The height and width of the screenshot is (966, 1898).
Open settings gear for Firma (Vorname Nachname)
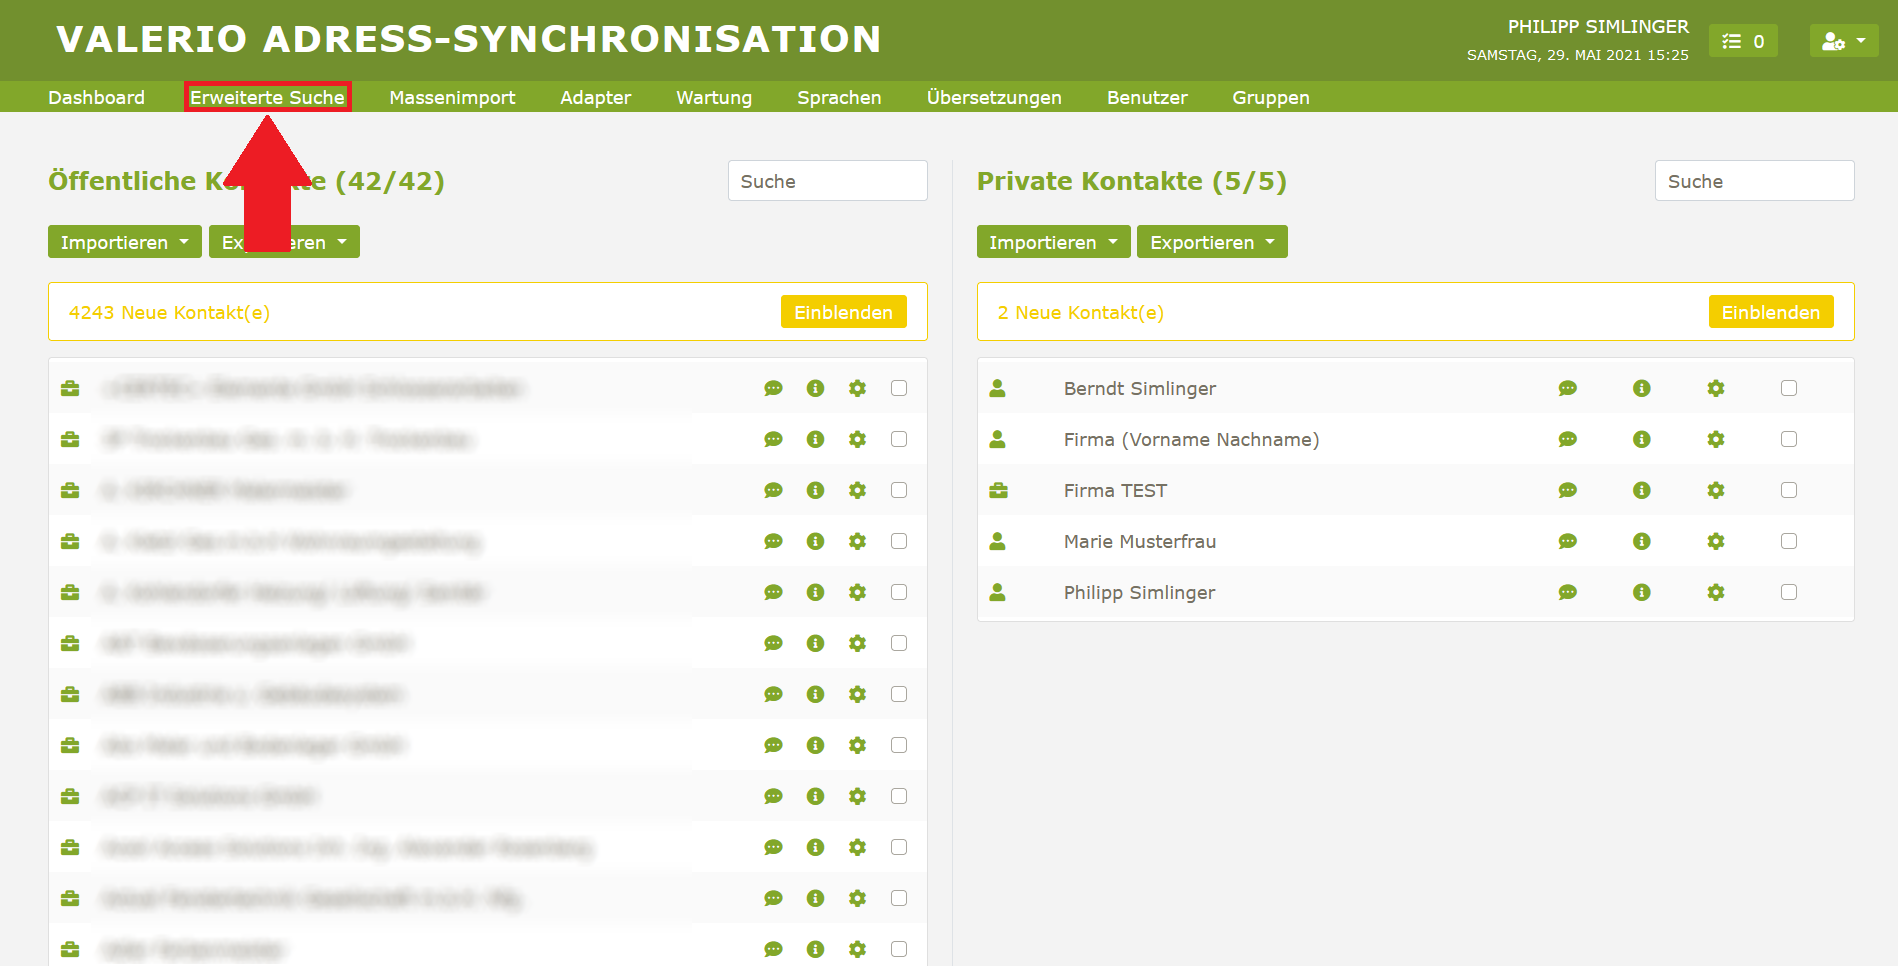1715,439
